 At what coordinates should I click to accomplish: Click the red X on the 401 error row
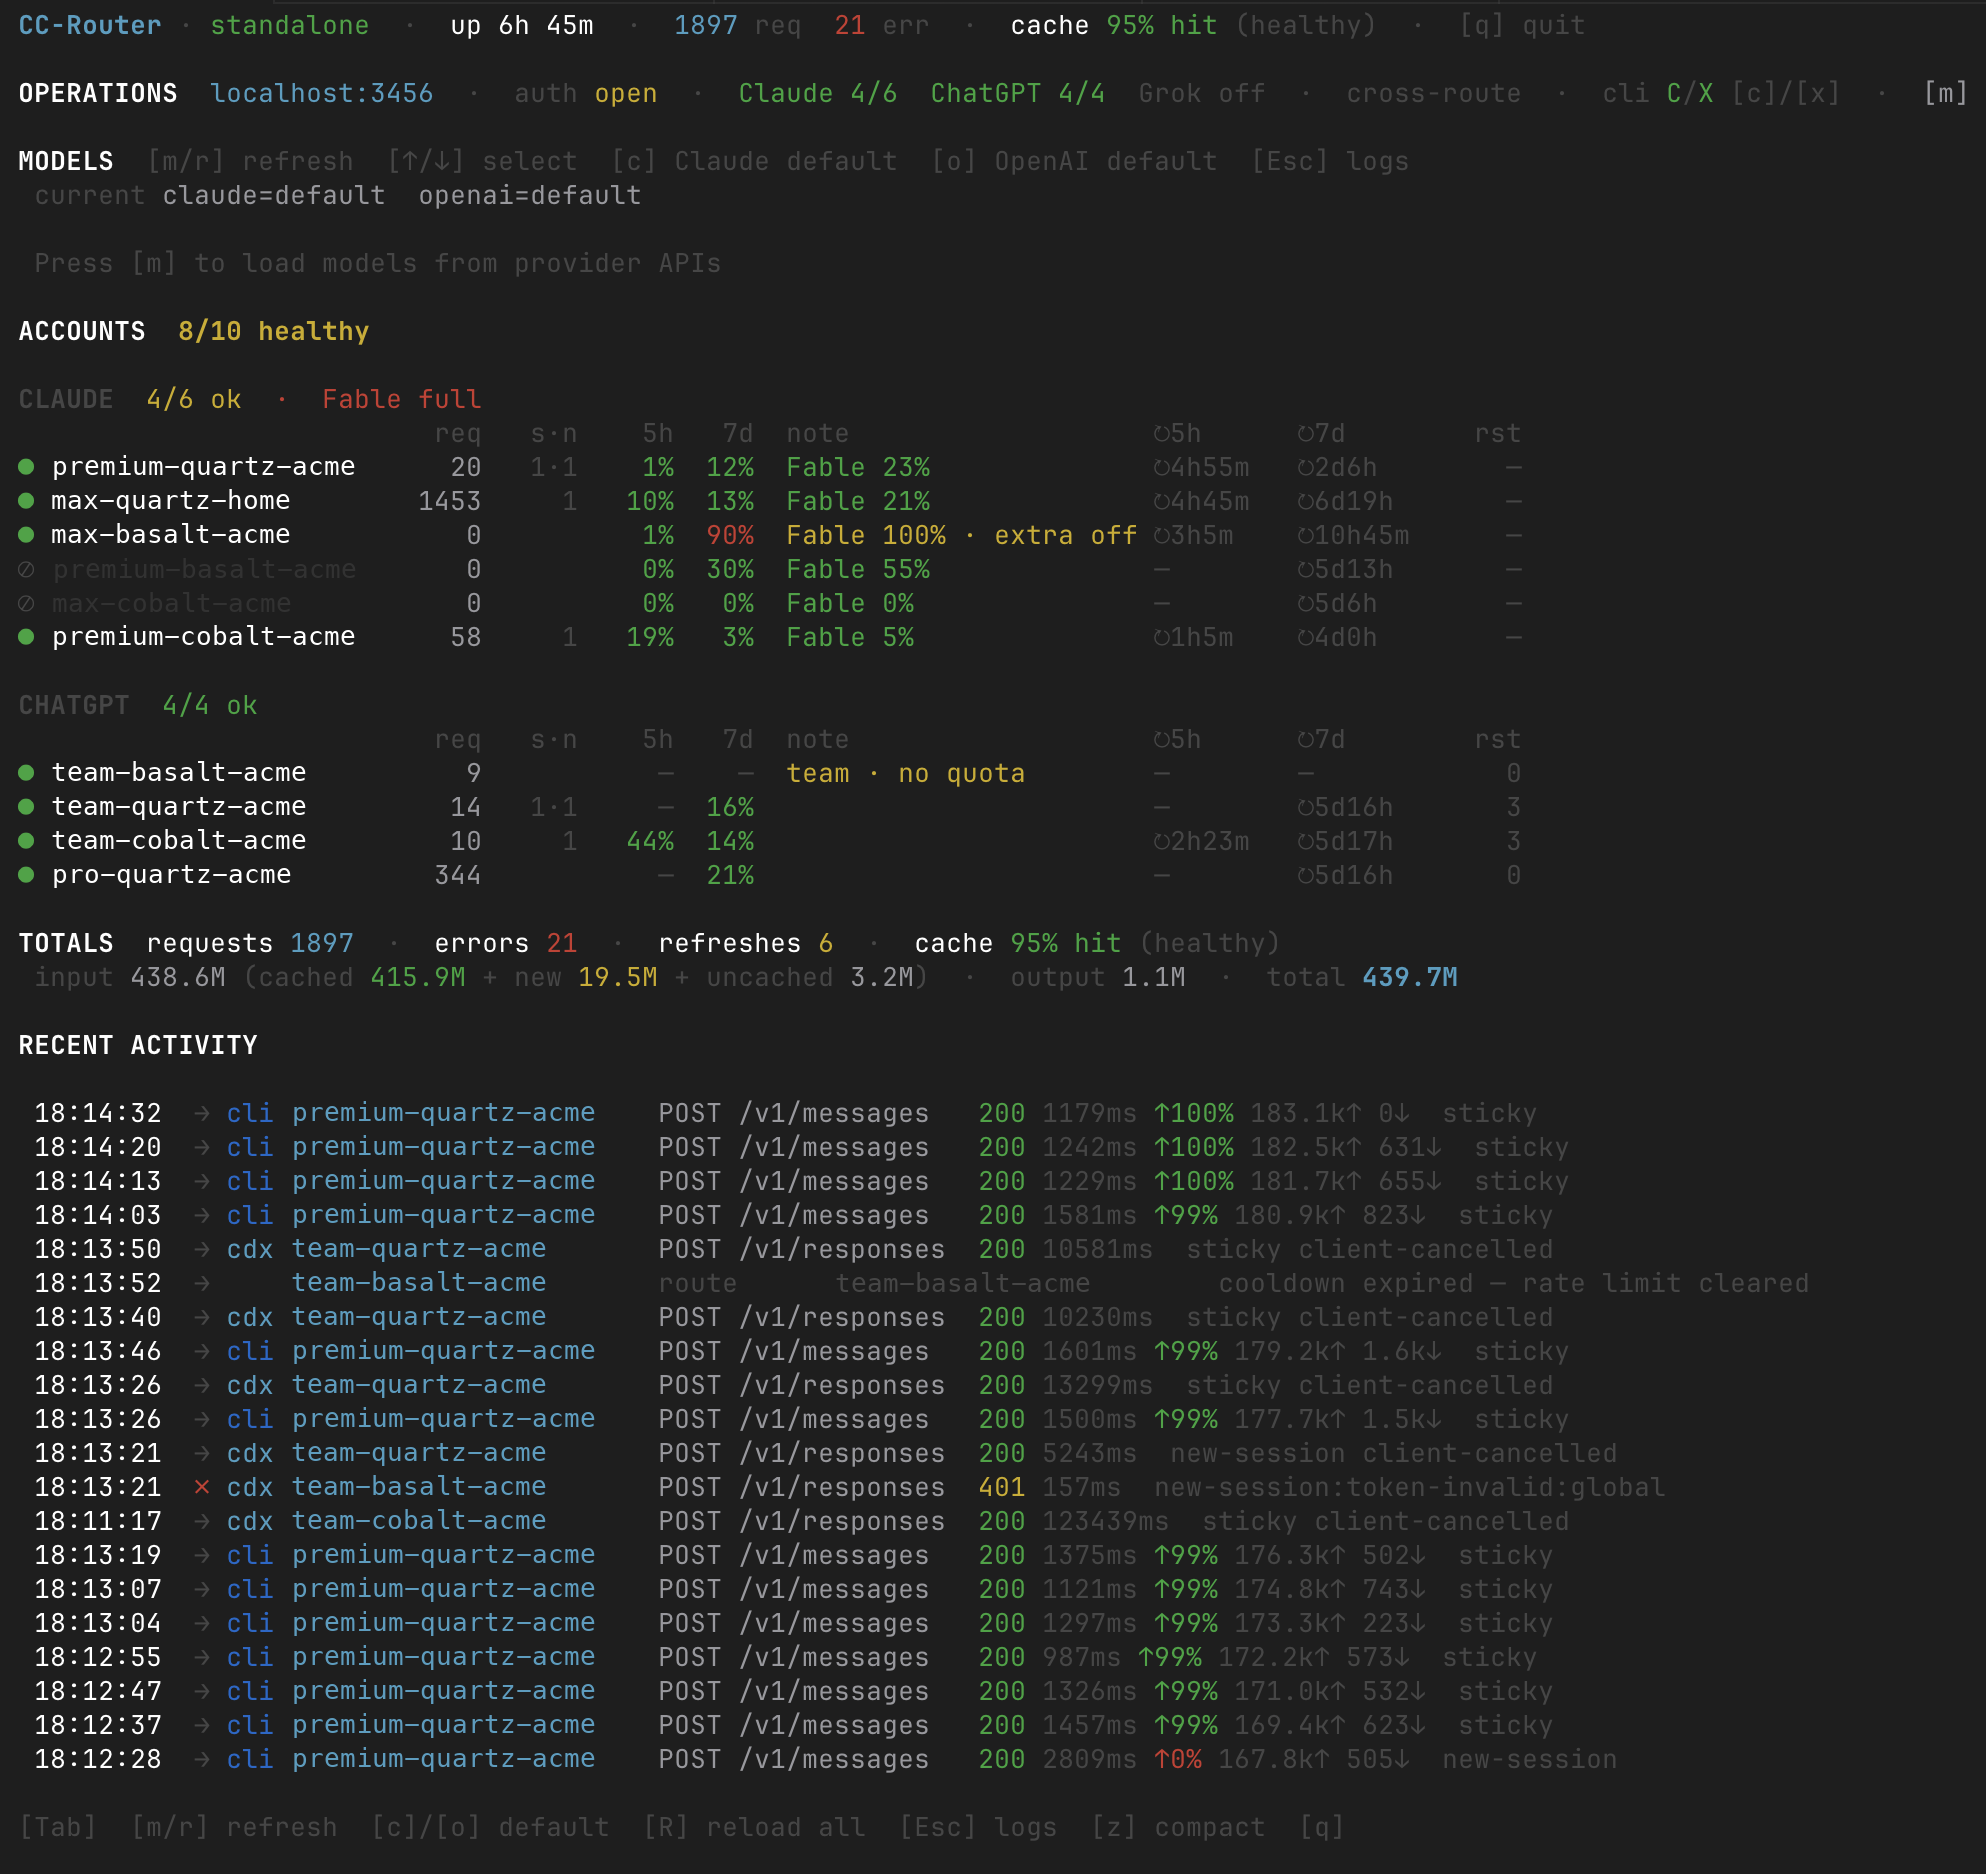tap(202, 1487)
